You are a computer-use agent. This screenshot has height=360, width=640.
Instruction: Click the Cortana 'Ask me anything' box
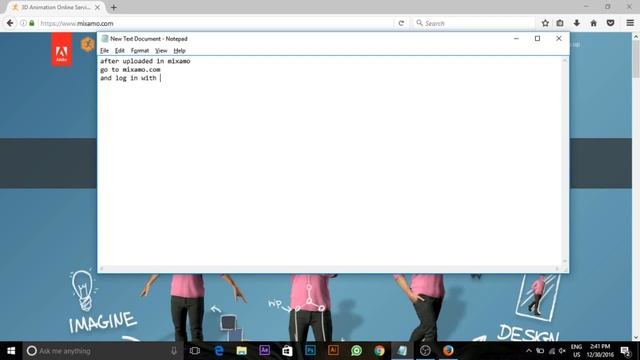102,351
